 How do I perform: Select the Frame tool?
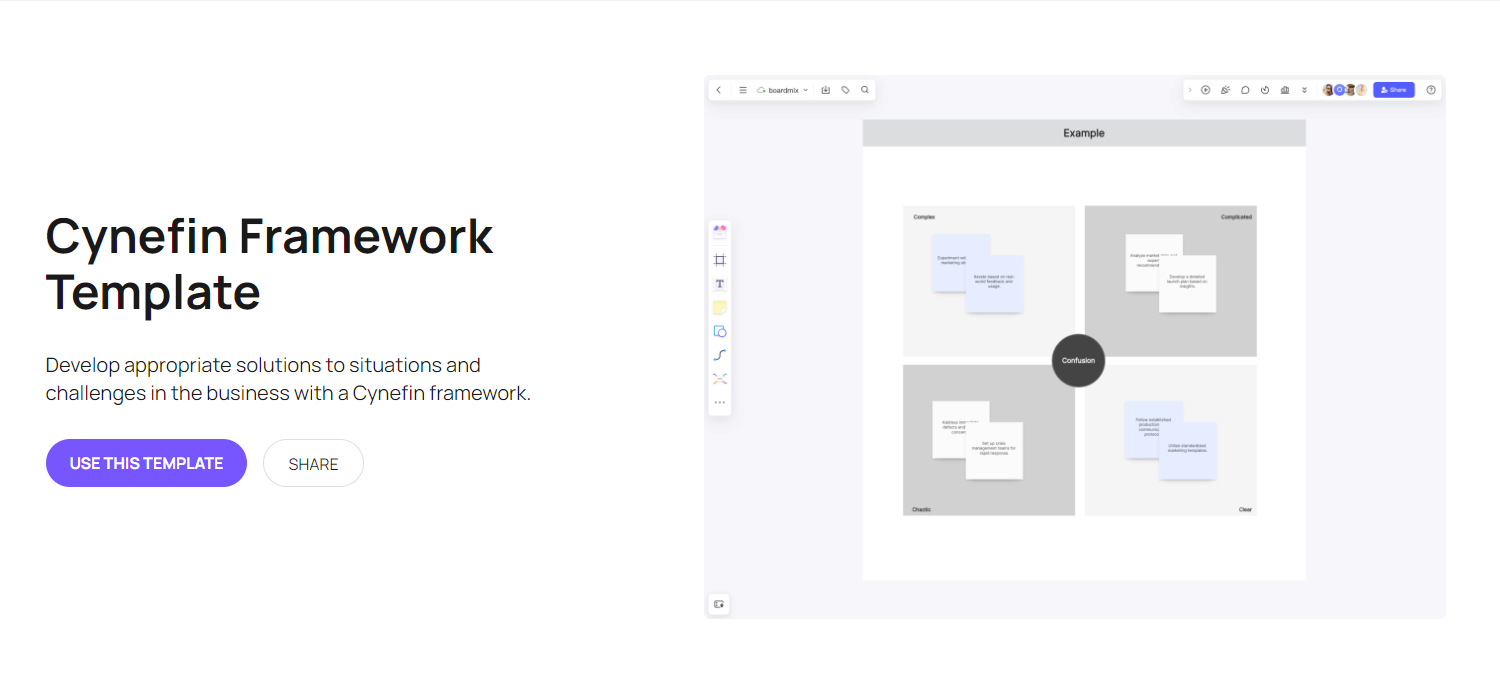(x=720, y=260)
